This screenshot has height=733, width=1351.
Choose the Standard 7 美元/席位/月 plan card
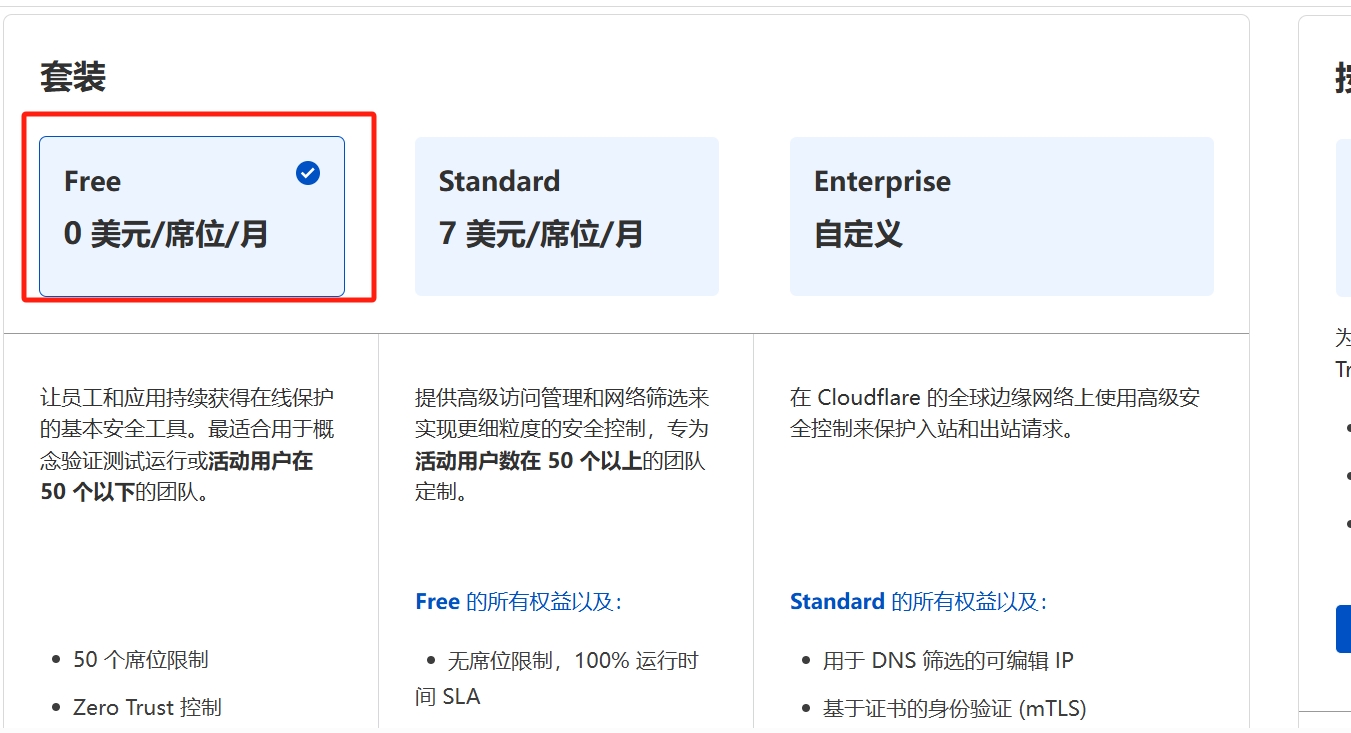pos(567,216)
